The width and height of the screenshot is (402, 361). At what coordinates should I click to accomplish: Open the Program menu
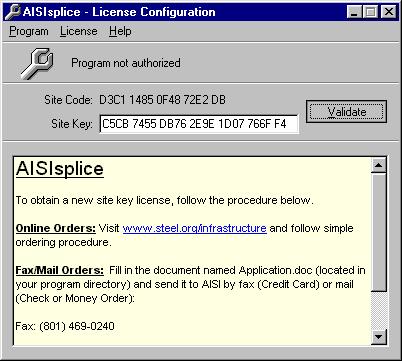point(29,31)
